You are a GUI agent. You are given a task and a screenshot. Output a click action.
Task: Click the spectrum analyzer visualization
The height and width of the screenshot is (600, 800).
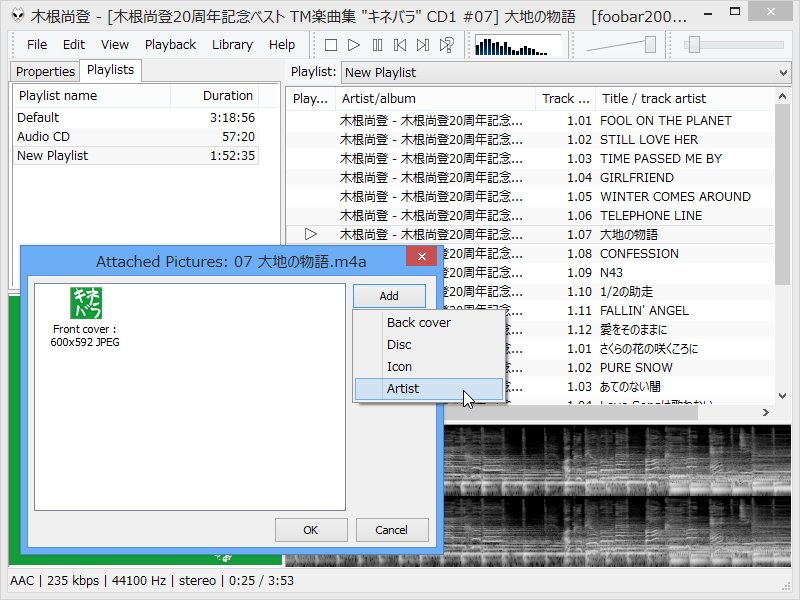coord(518,44)
